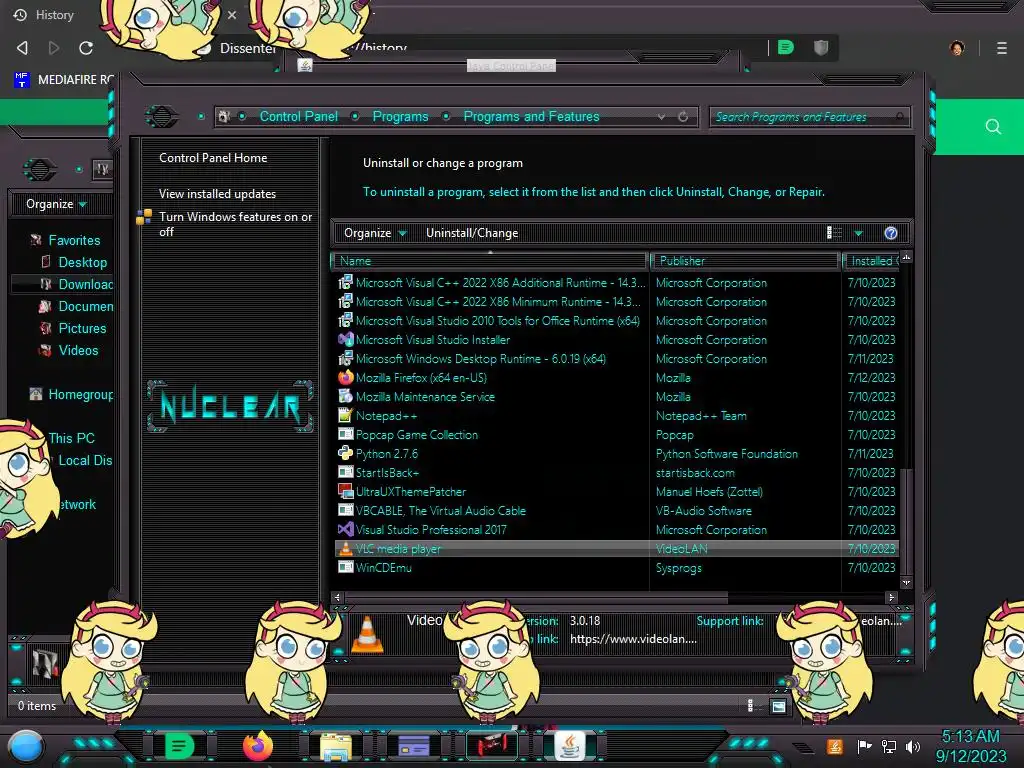1024x768 pixels.
Task: Click horizontal scrollbar left arrow
Action: click(x=337, y=597)
